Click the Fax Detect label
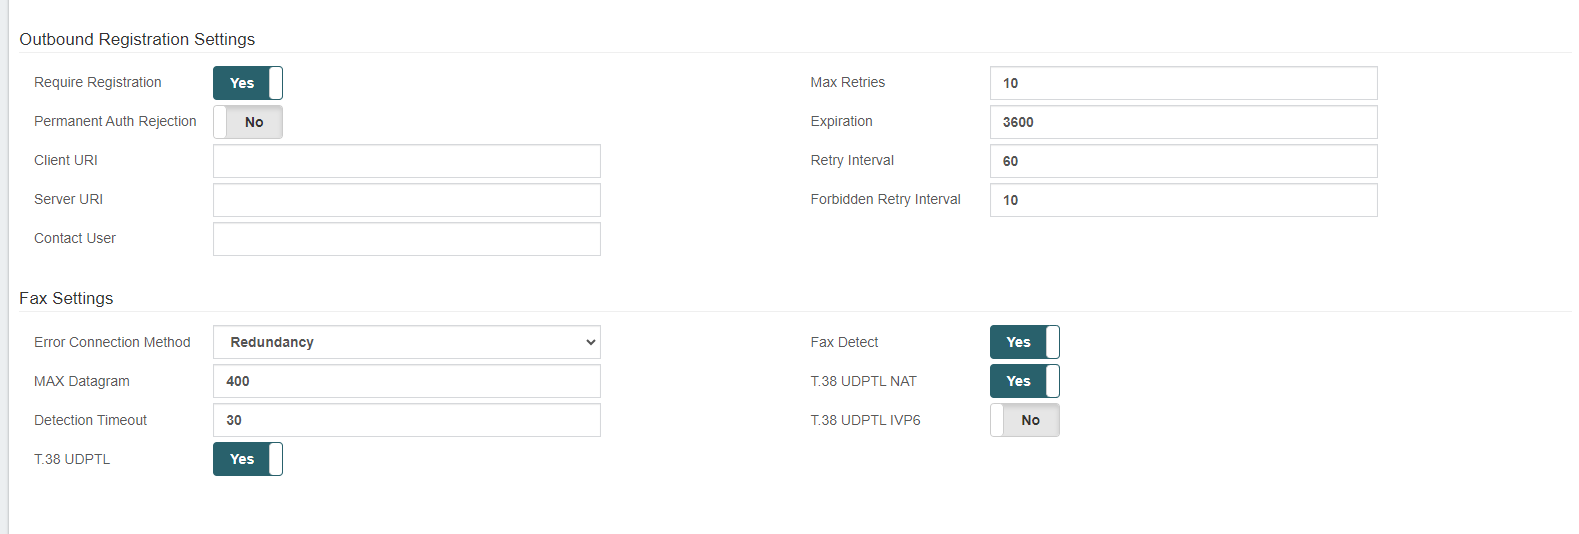The width and height of the screenshot is (1579, 534). (x=844, y=342)
